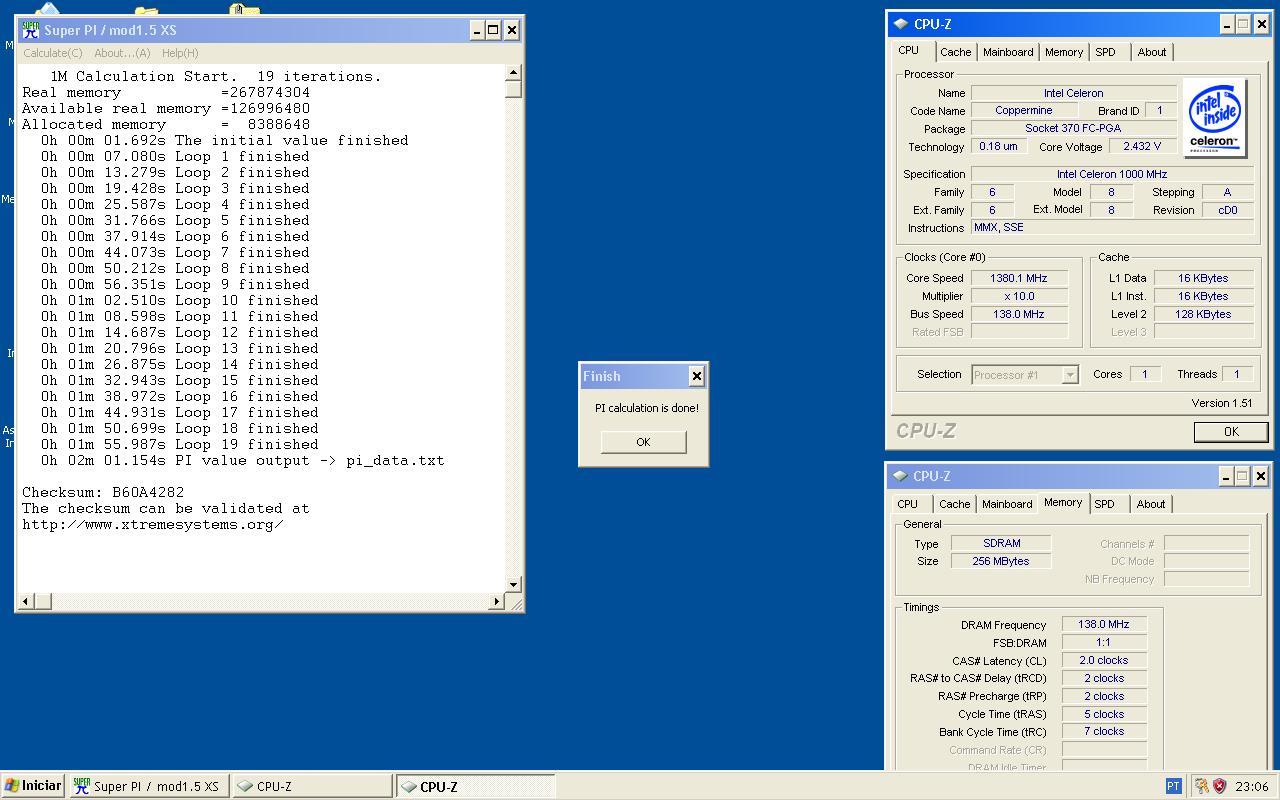Open Help(H) menu in Super PI
Screen dimensions: 1280x800
click(180, 53)
